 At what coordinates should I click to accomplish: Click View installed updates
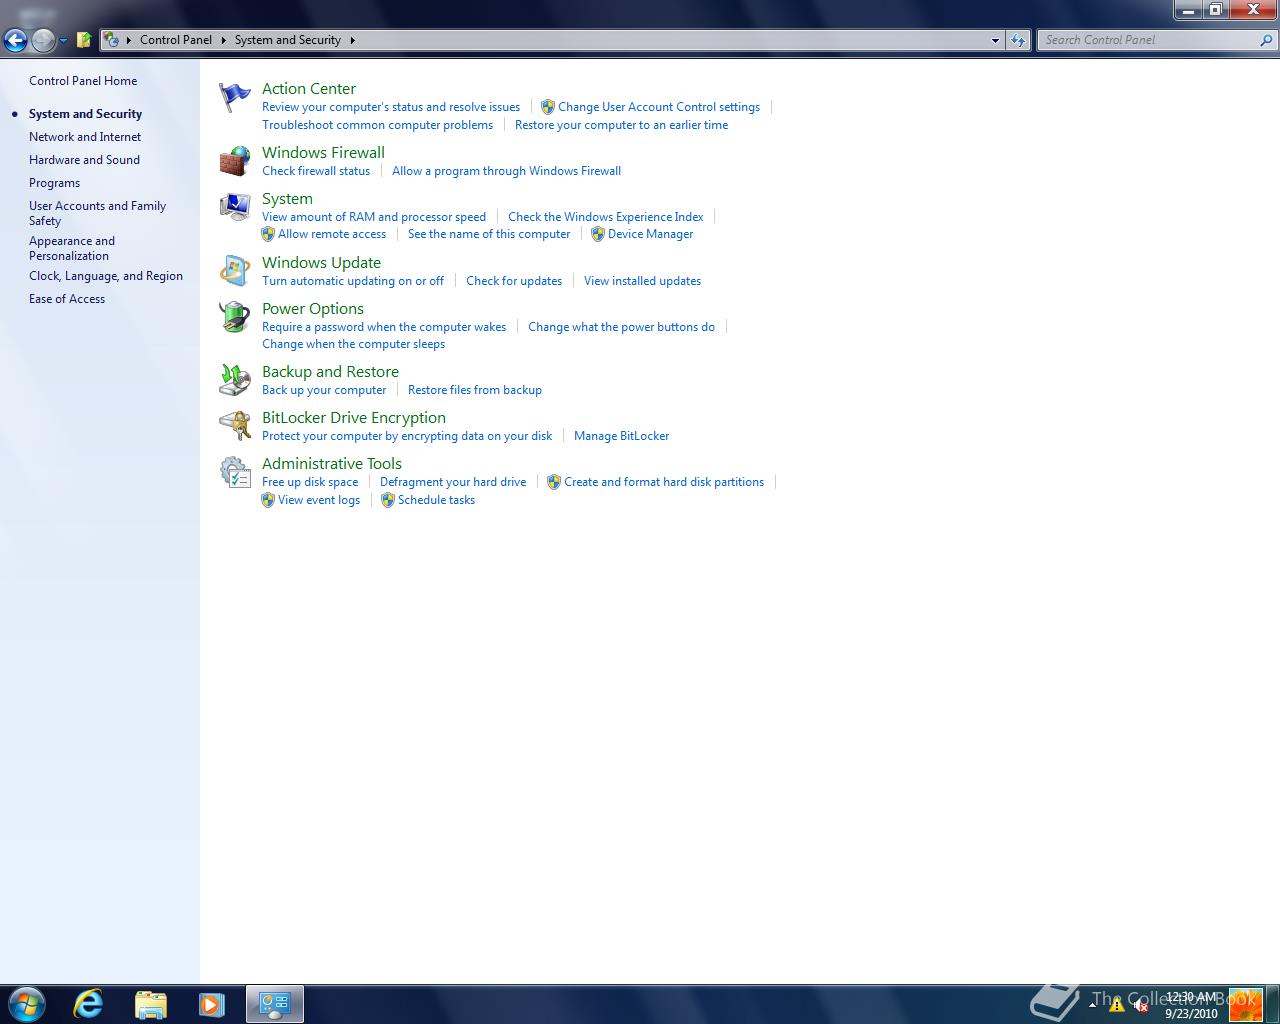click(x=642, y=281)
